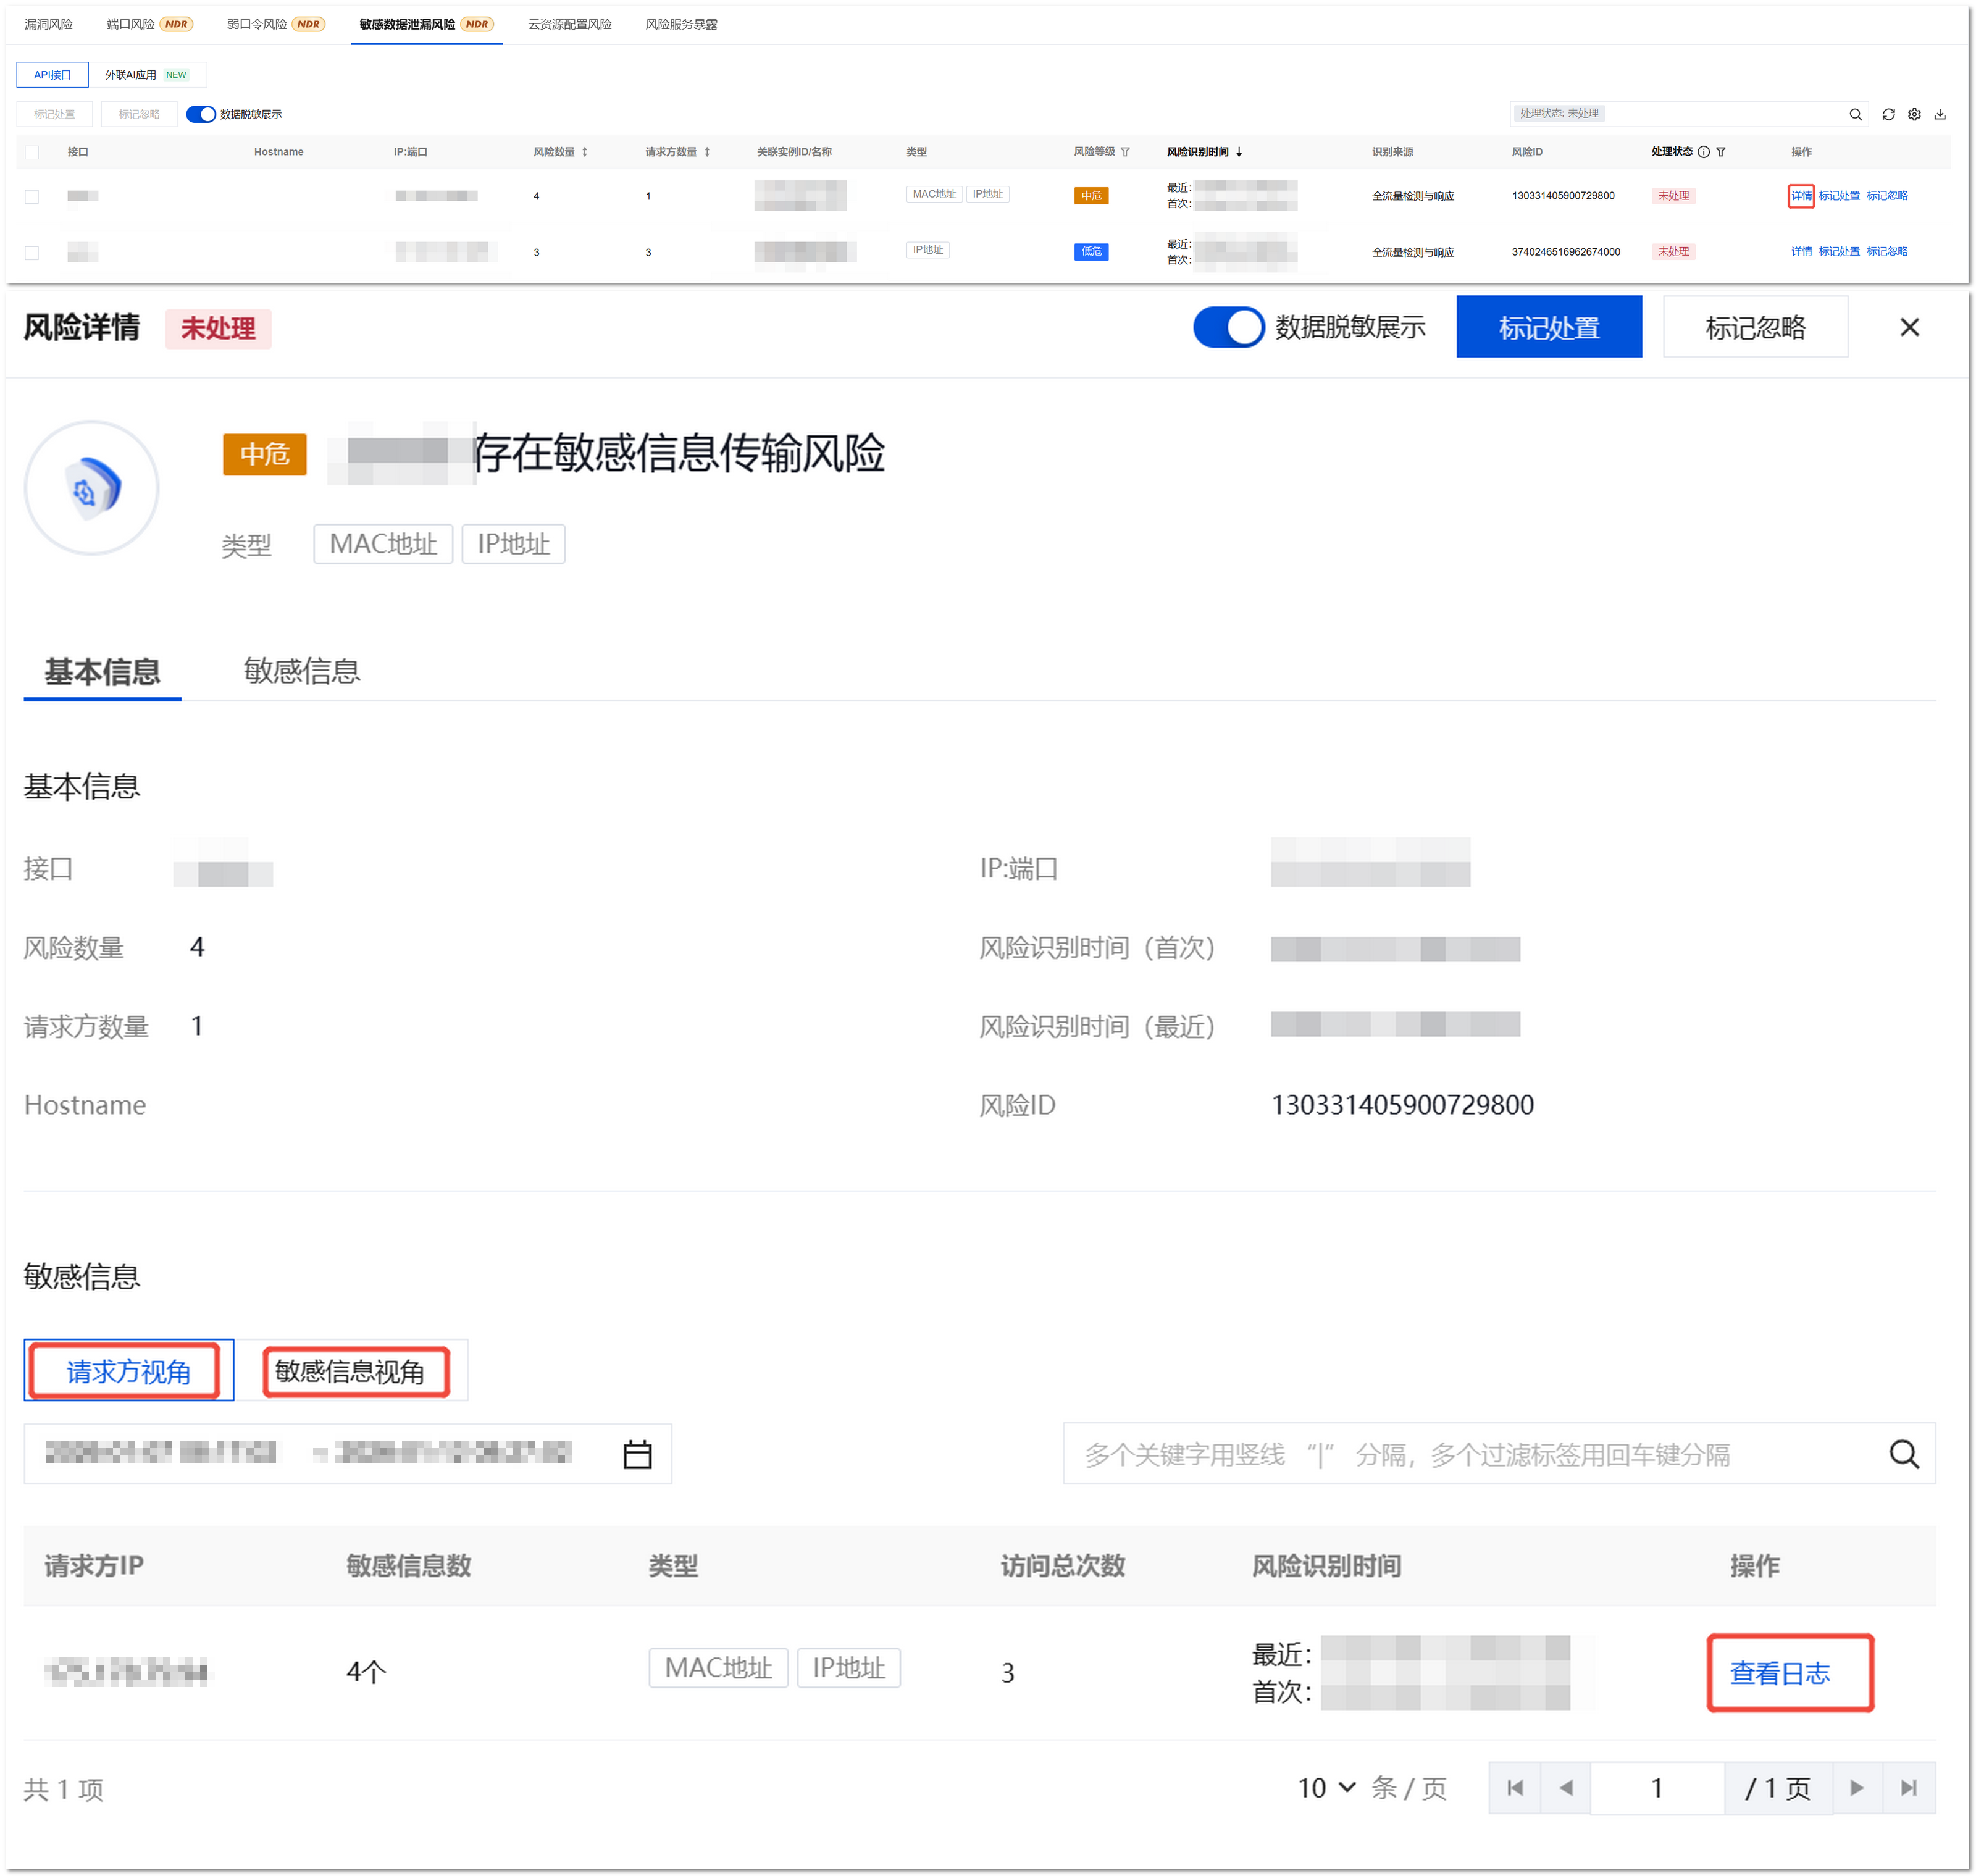Open the table settings gear icon

point(1914,114)
